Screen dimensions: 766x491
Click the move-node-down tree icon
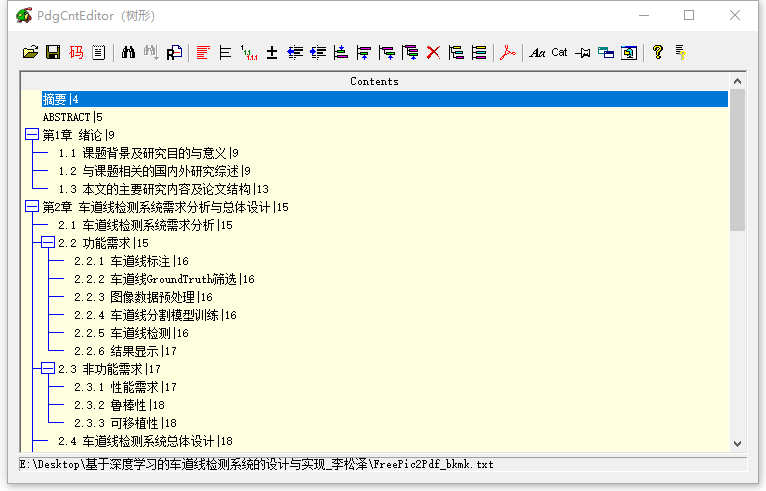click(x=410, y=52)
